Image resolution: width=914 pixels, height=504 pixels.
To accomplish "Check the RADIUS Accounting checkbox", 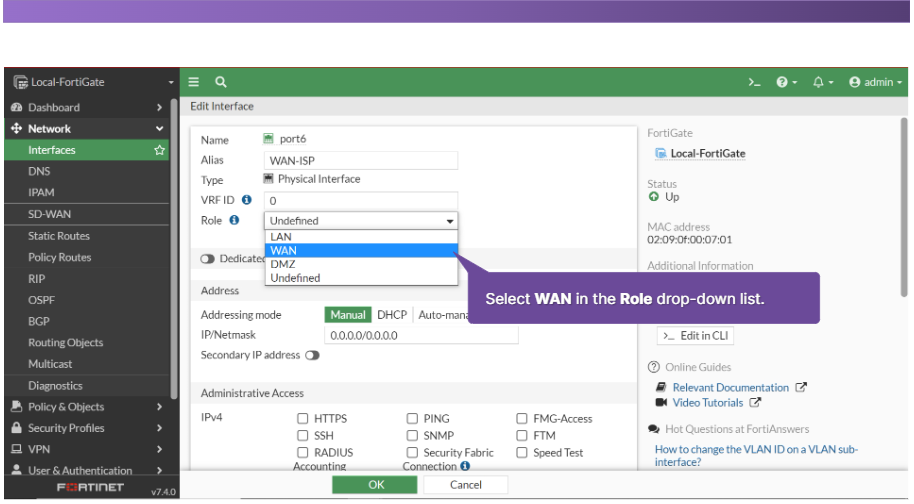I will tap(302, 452).
